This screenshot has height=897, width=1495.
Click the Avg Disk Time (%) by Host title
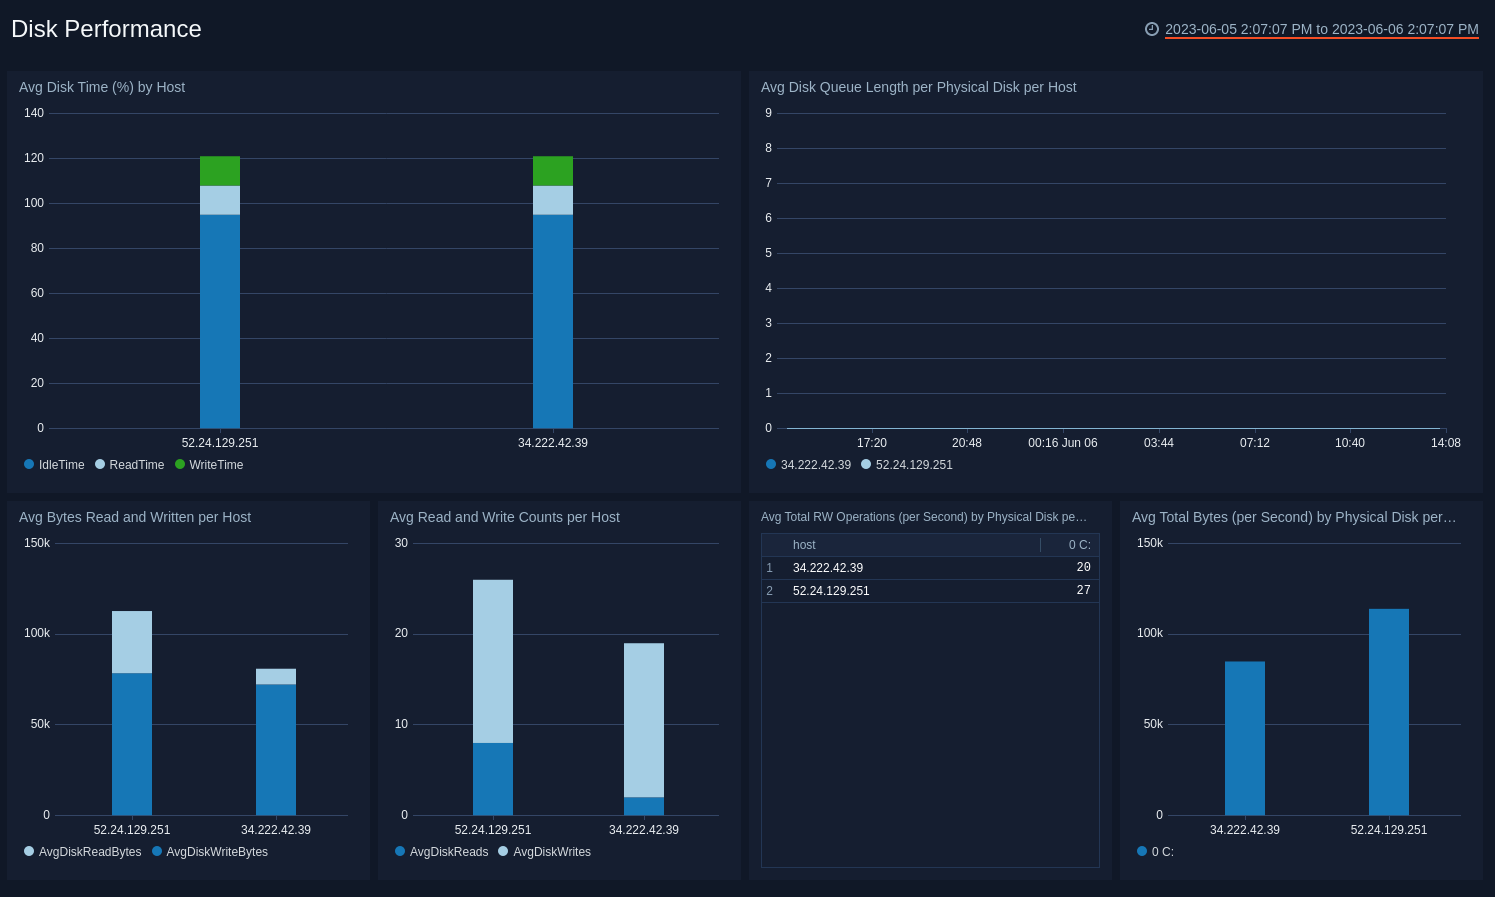click(x=102, y=87)
